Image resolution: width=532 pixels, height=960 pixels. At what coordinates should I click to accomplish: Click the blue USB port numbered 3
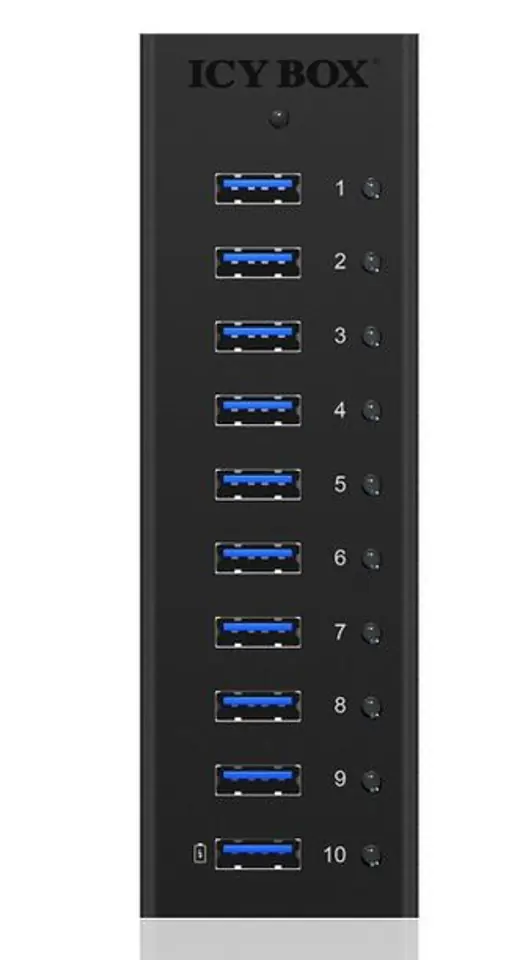(258, 336)
